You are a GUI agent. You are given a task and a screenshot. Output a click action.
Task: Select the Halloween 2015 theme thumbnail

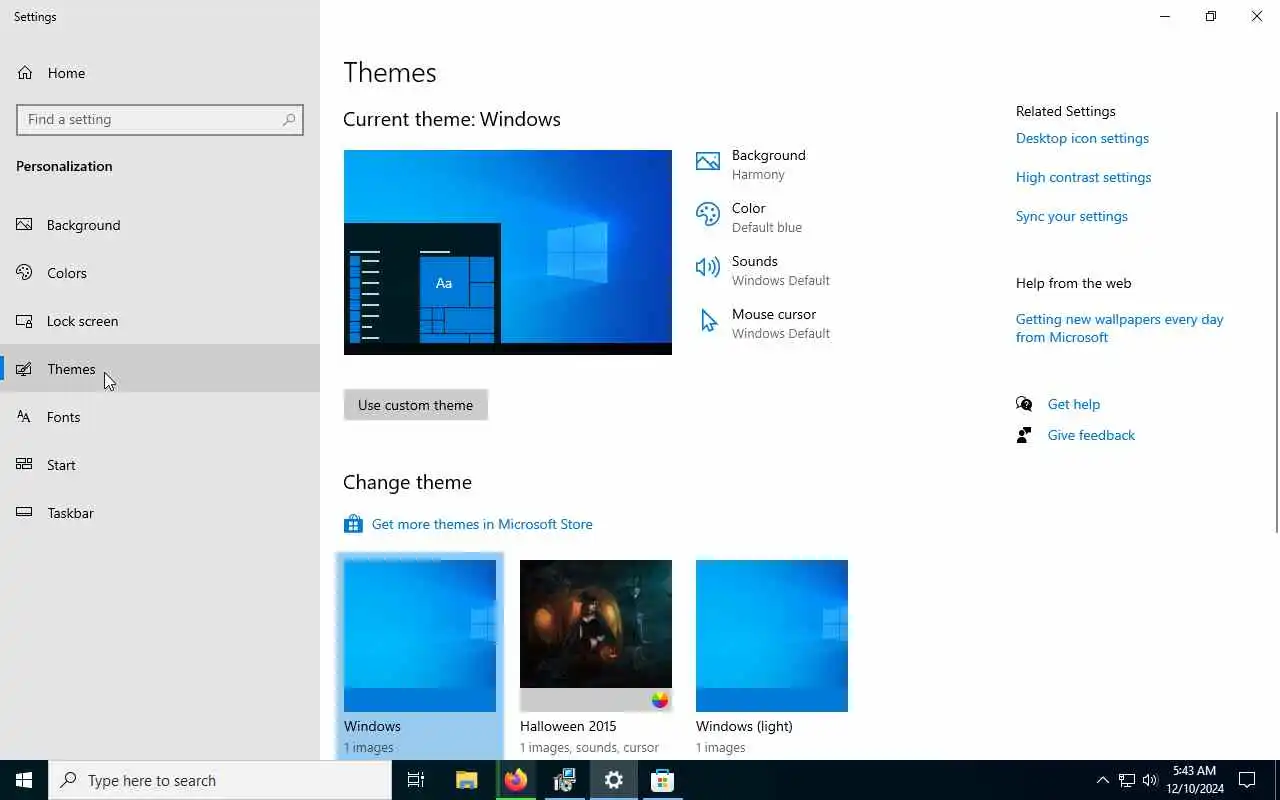point(596,636)
